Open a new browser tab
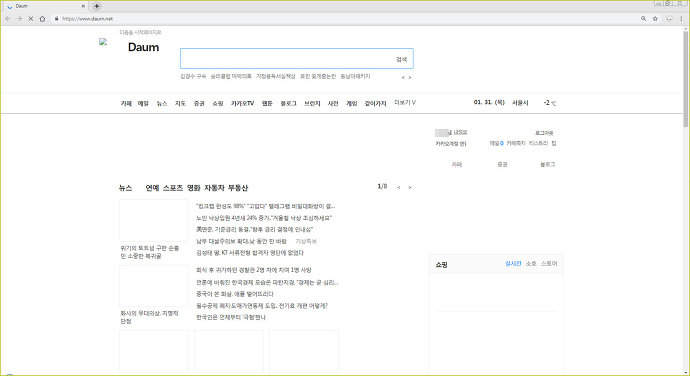690x376 pixels. click(x=96, y=6)
